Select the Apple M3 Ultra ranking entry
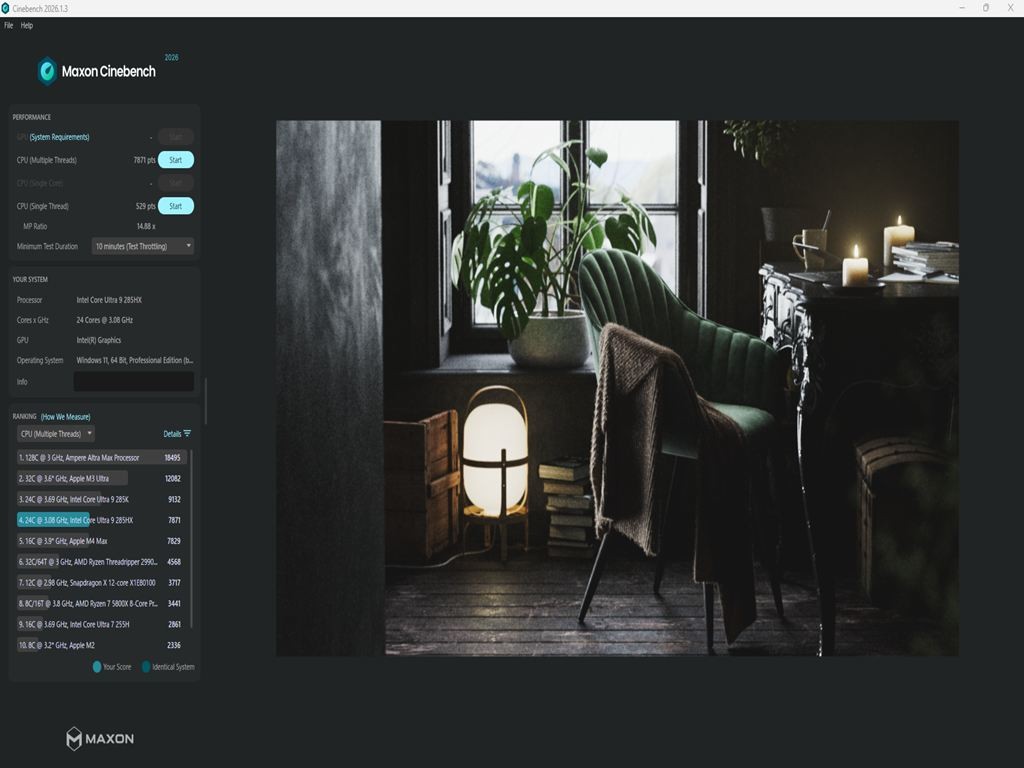Viewport: 1024px width, 768px height. pos(102,479)
